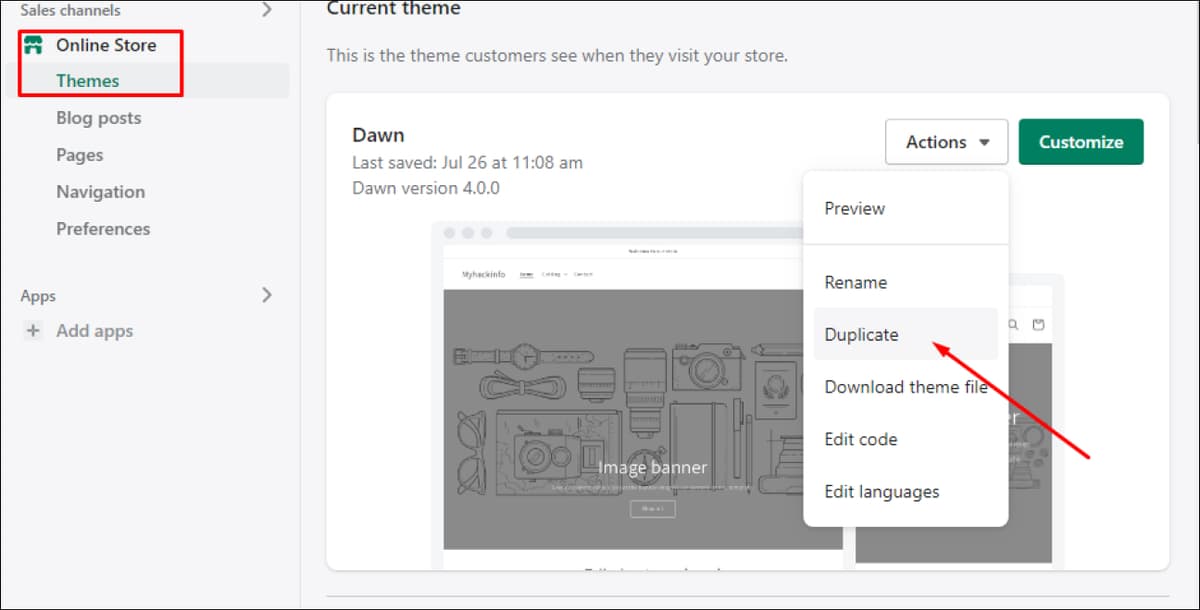Screen dimensions: 1200x610
Task: Click the Myhackinfo store name in preview
Action: point(485,274)
